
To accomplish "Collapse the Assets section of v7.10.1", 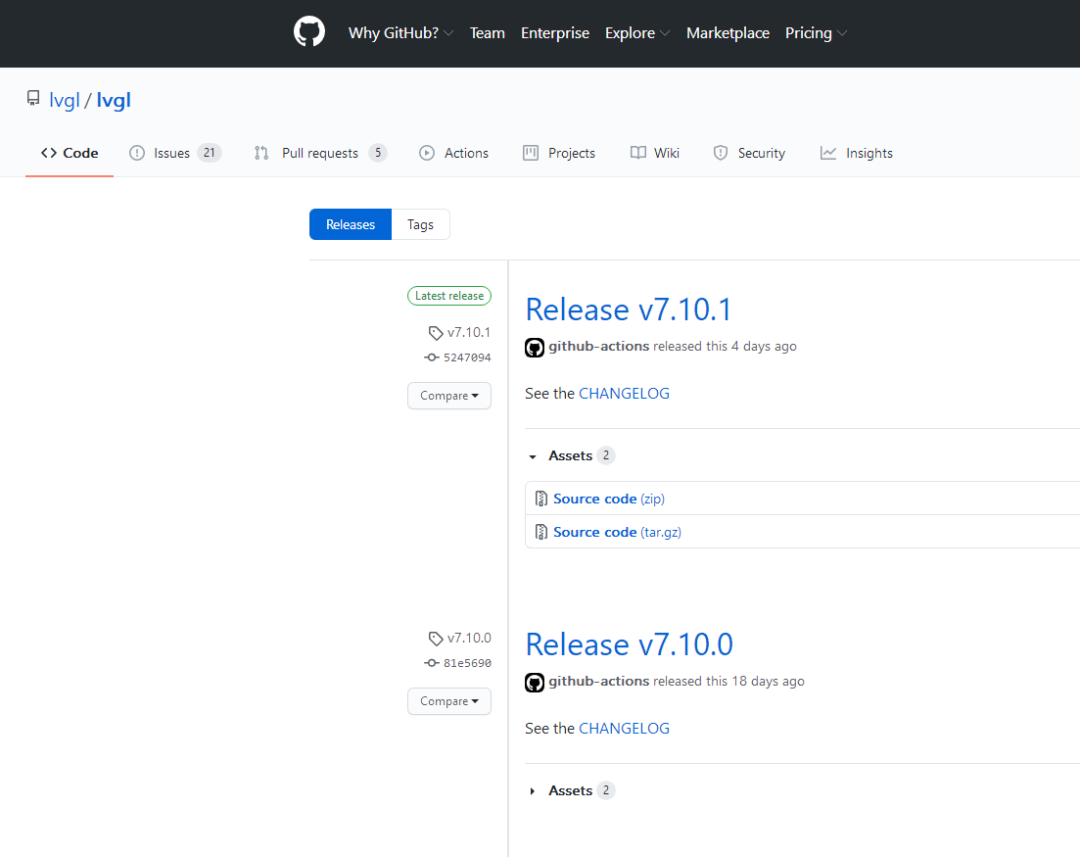I will [570, 455].
